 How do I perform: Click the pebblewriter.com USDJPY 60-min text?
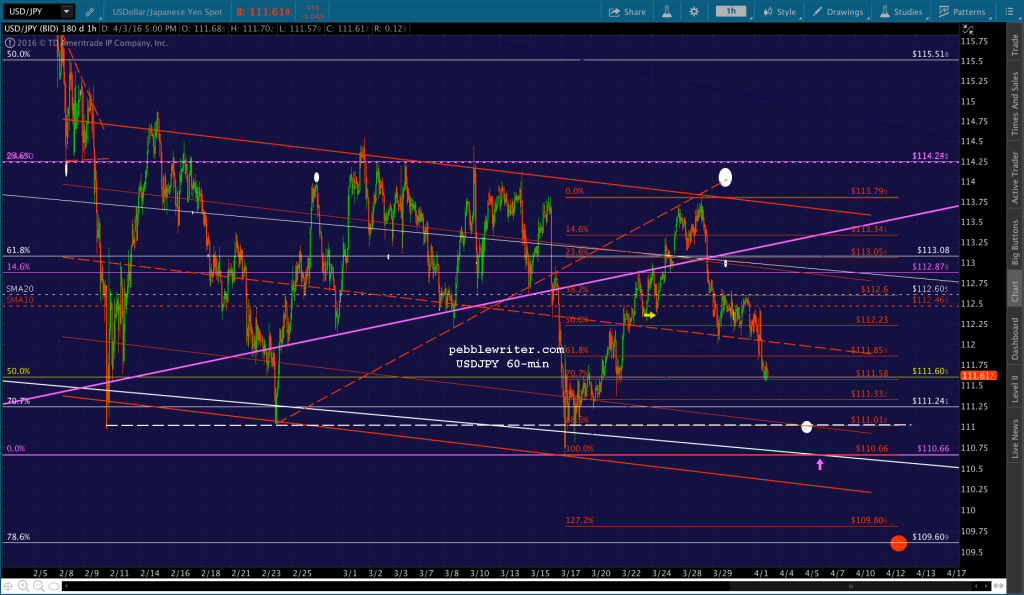click(x=505, y=357)
